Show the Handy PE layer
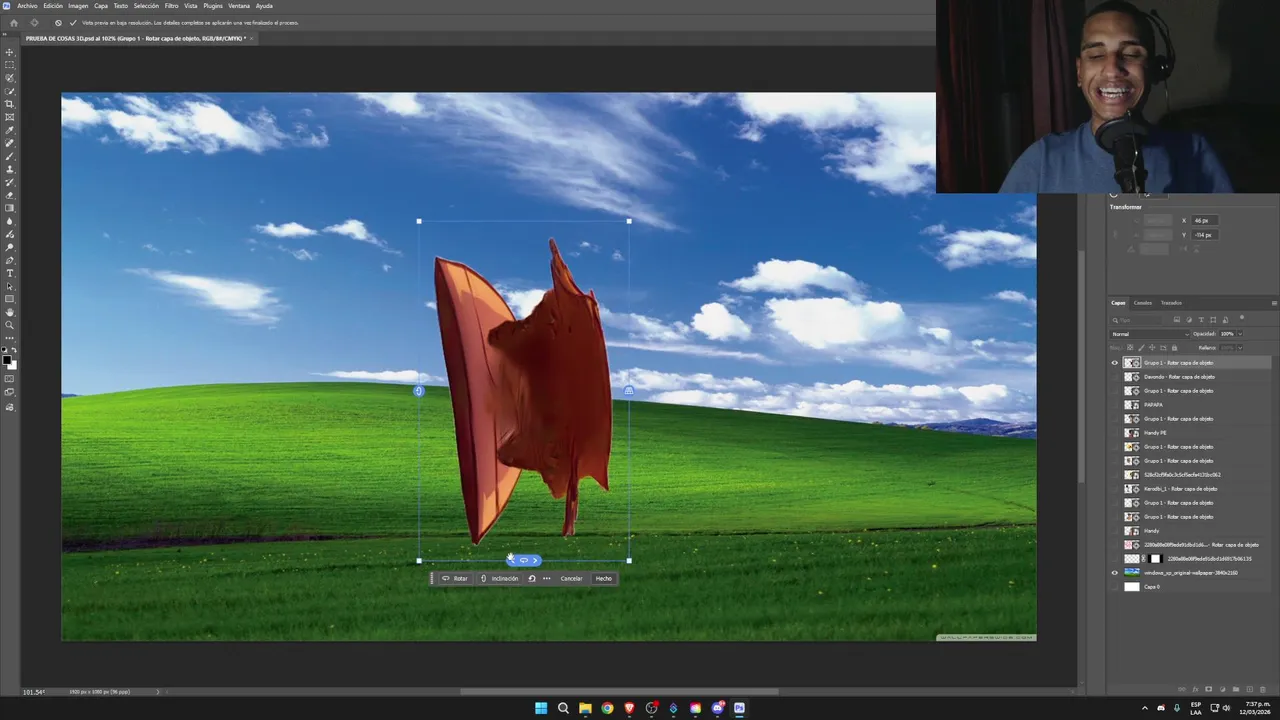The image size is (1280, 720). (x=1115, y=433)
